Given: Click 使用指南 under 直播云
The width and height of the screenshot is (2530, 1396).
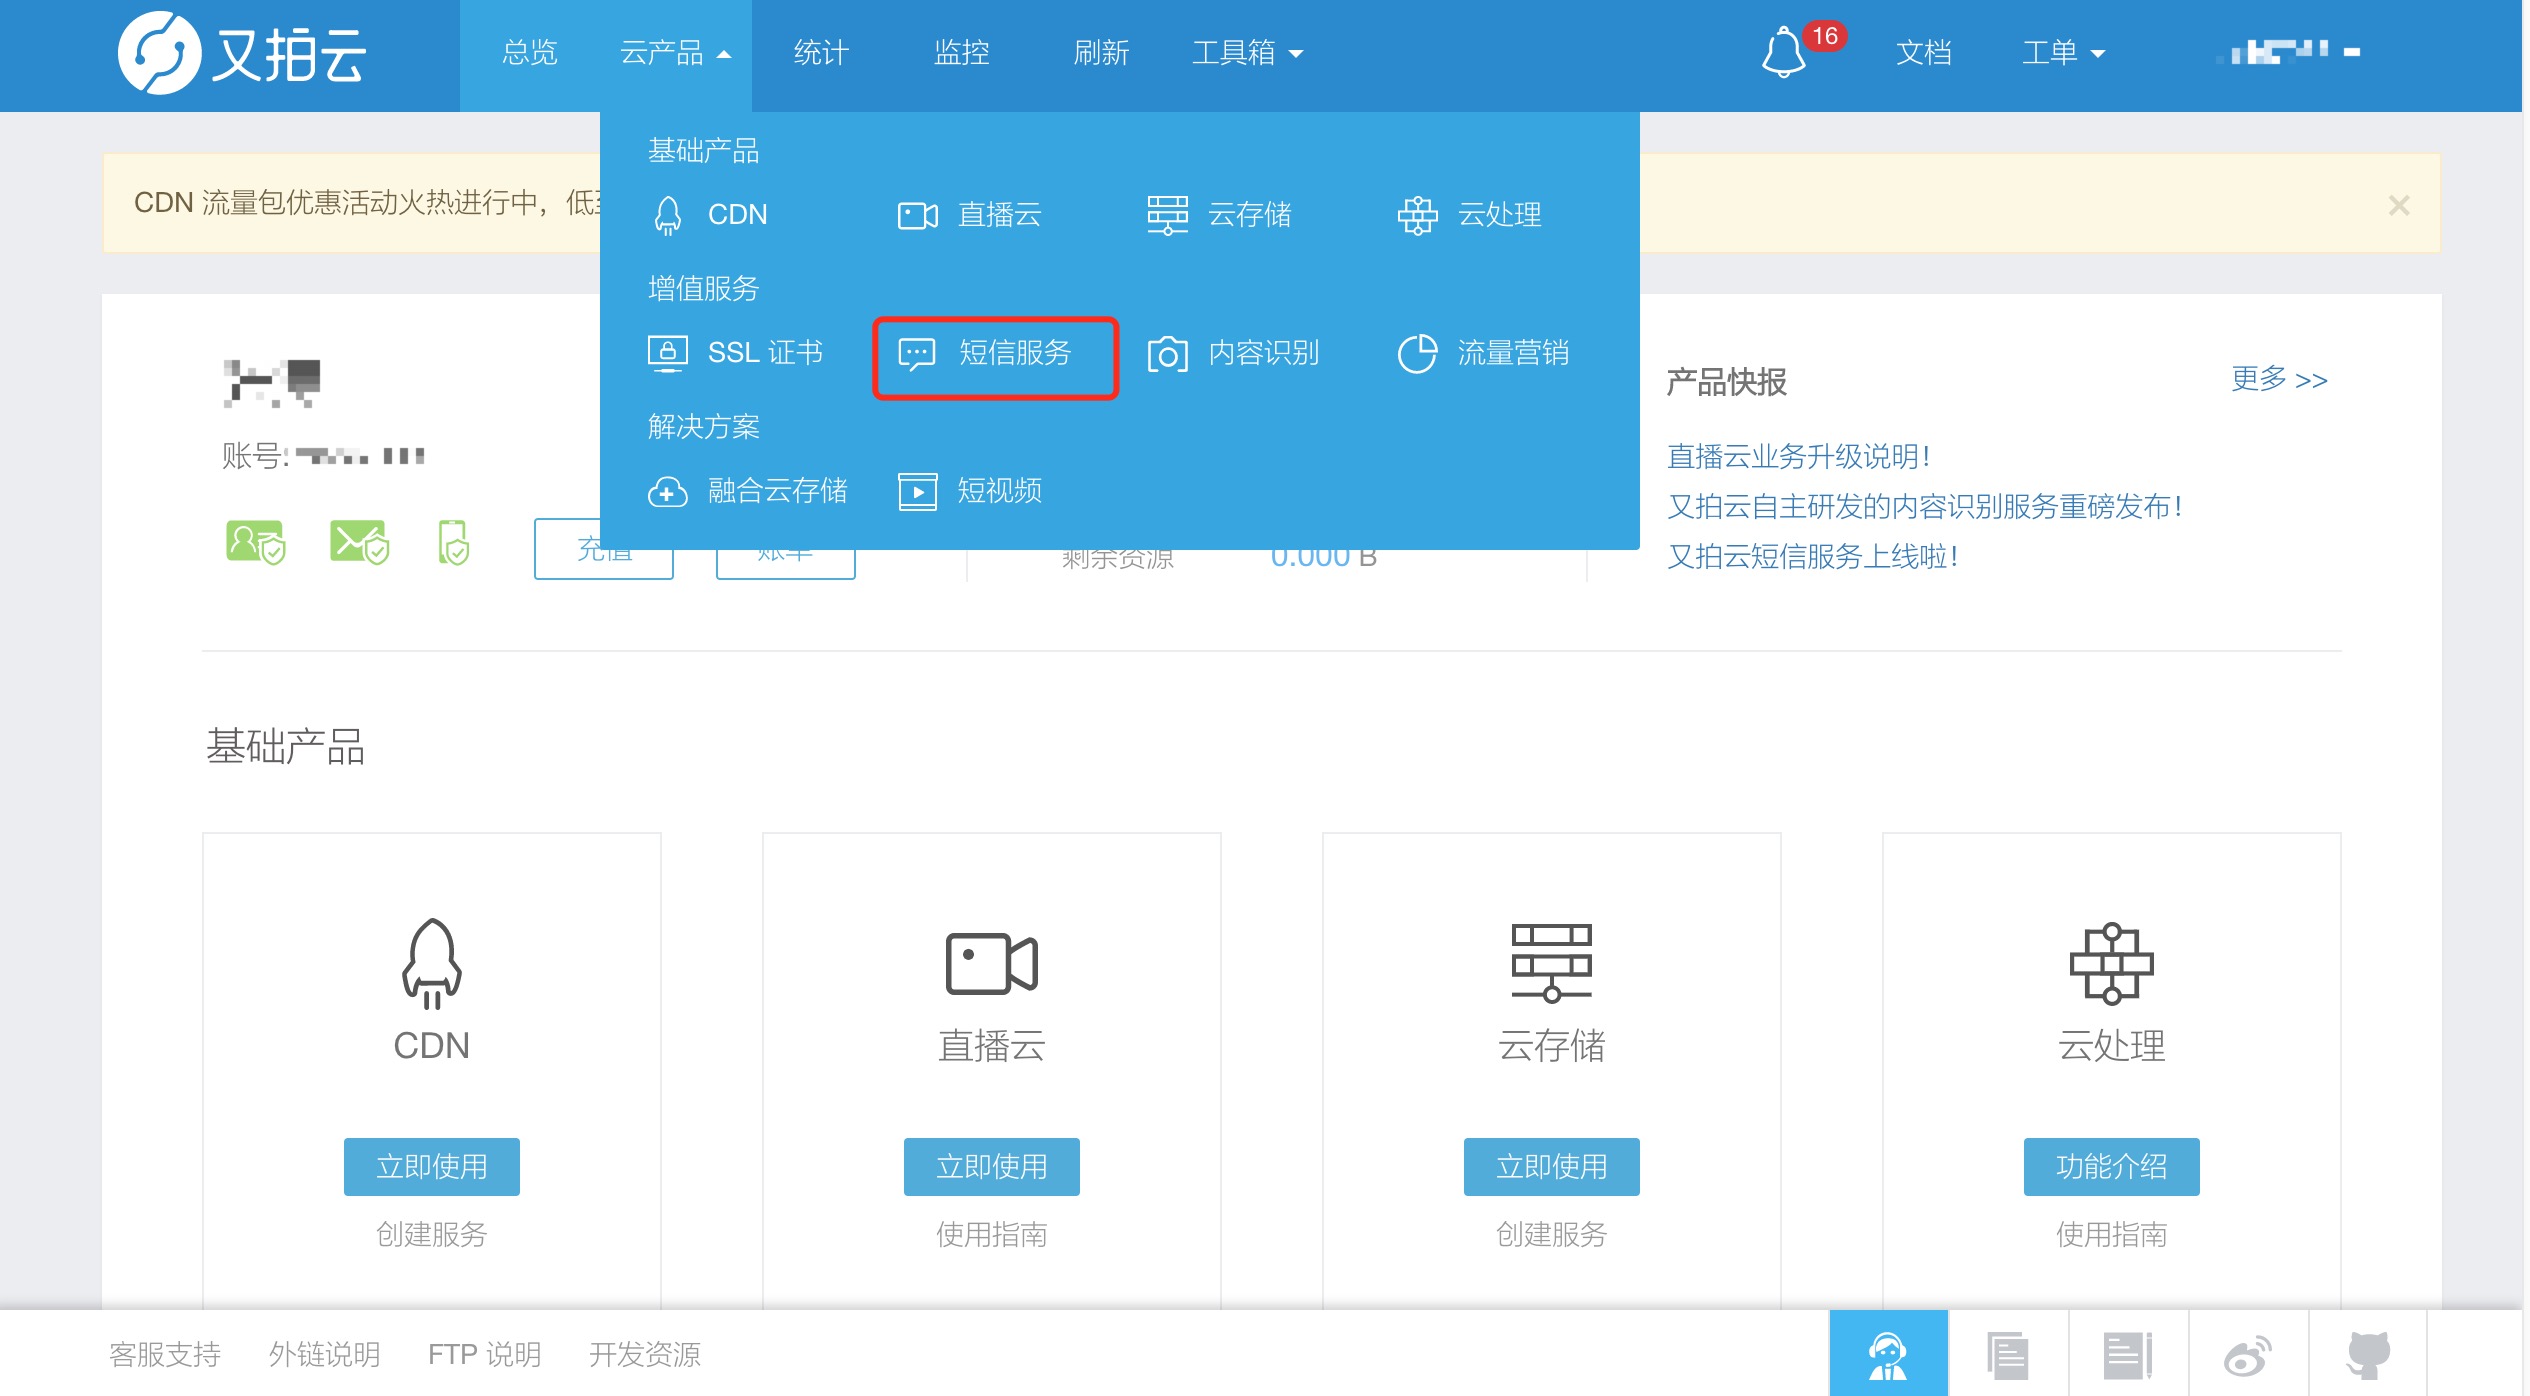Looking at the screenshot, I should pyautogui.click(x=991, y=1235).
